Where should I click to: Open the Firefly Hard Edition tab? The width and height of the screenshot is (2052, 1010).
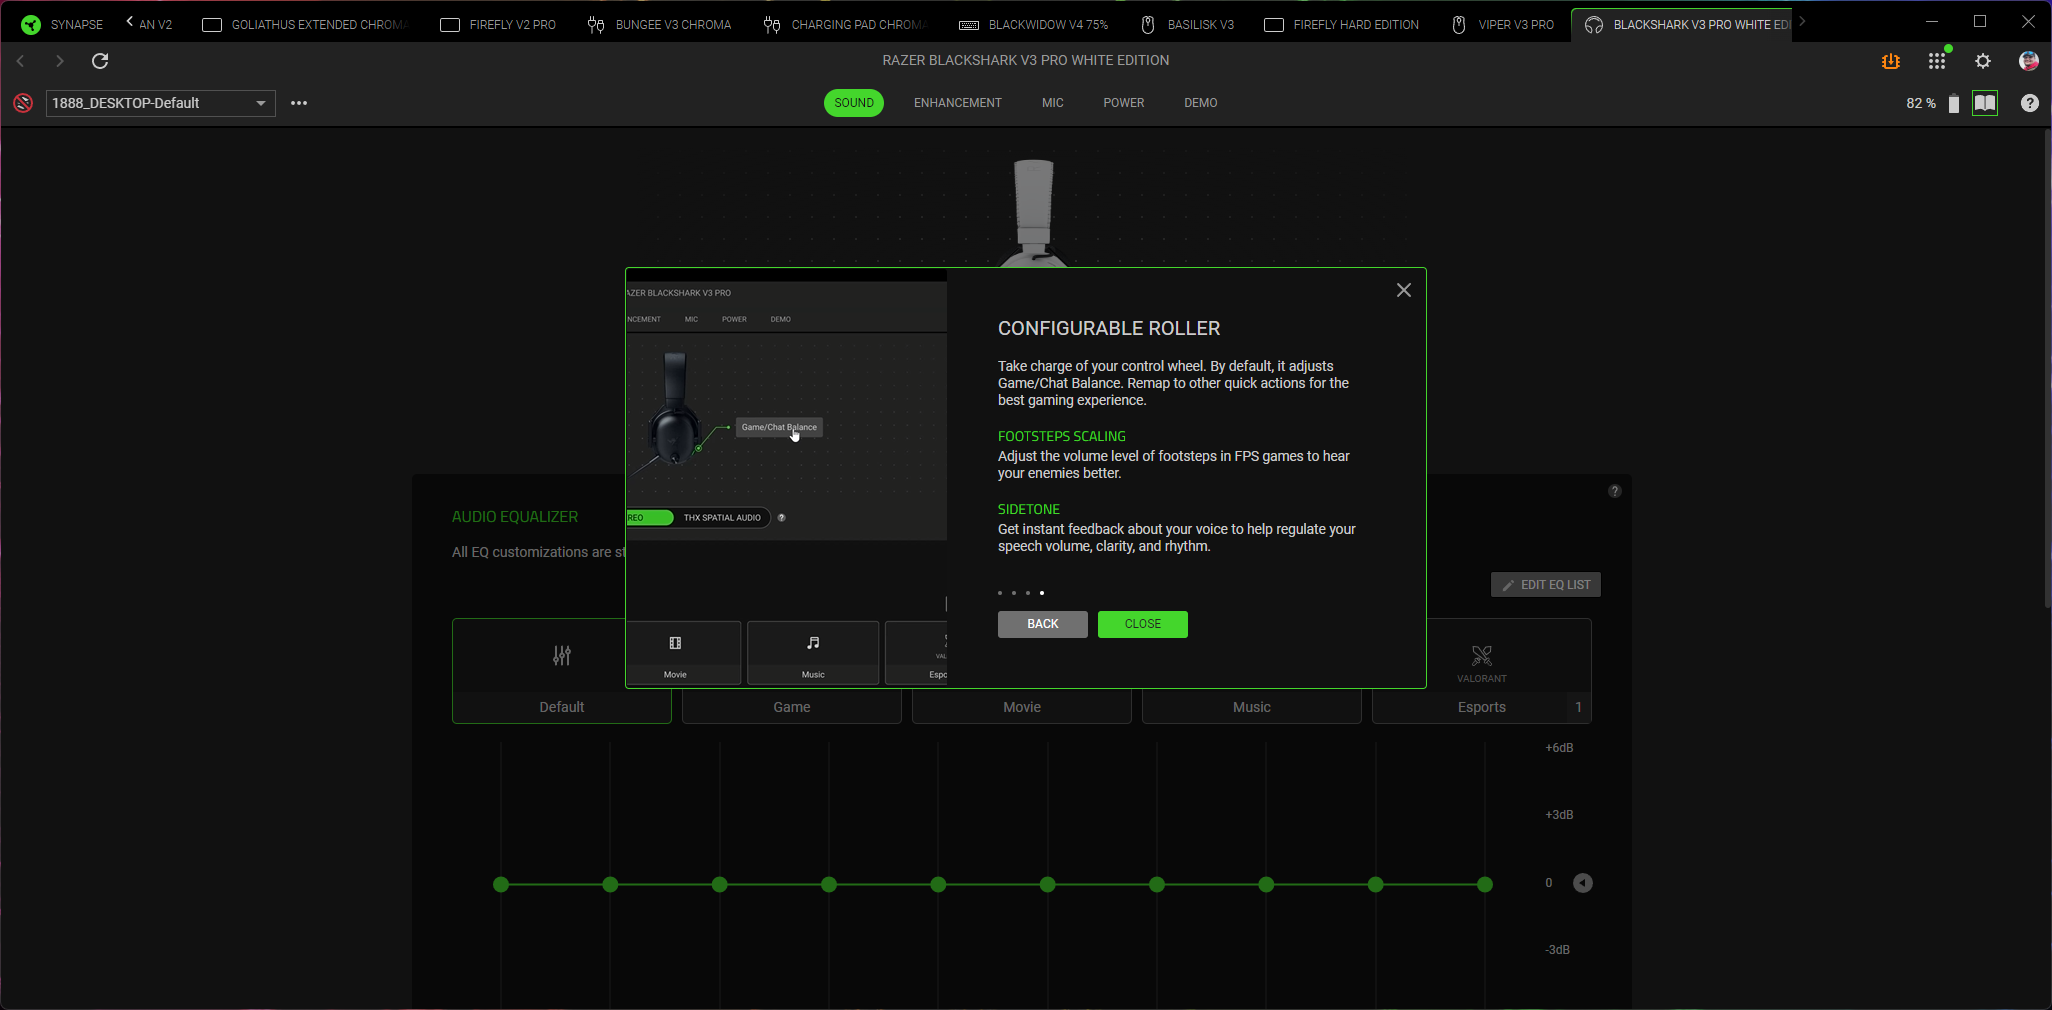1342,24
